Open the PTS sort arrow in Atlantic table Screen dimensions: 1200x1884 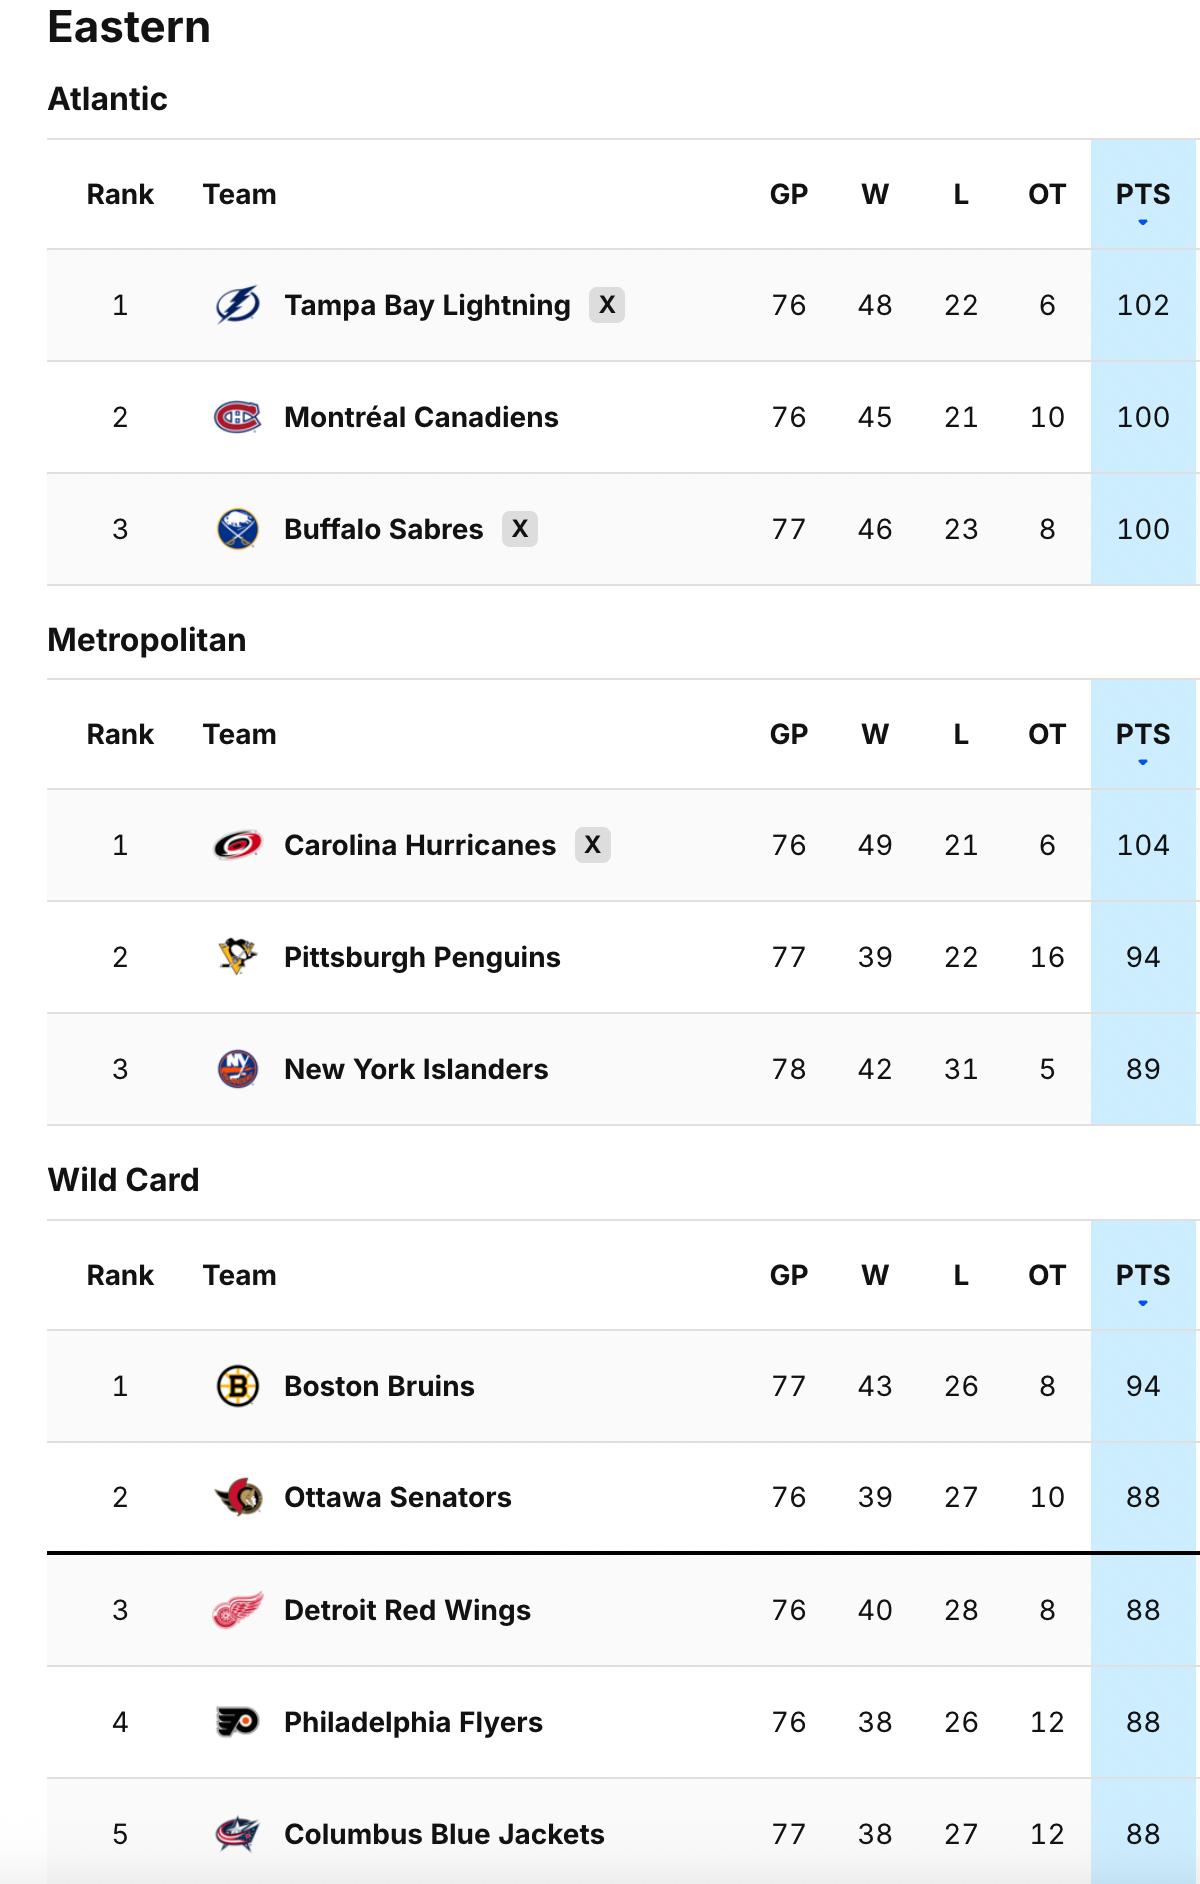click(1140, 222)
